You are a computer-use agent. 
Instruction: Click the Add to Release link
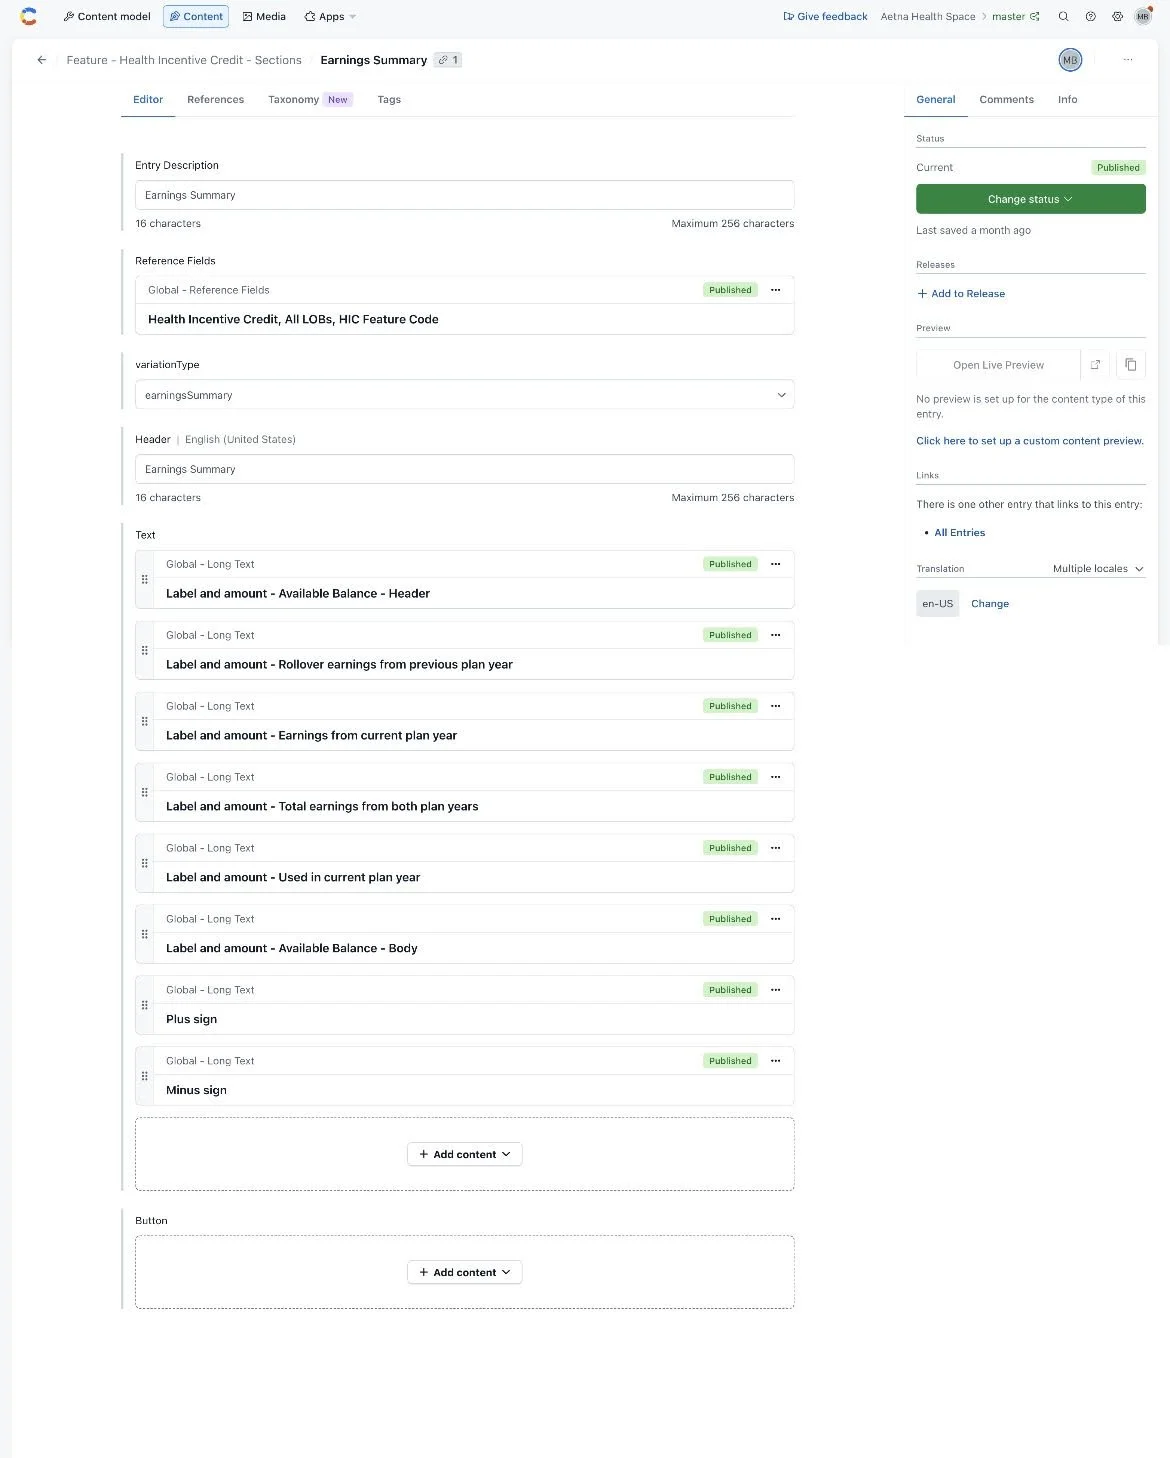click(x=961, y=293)
